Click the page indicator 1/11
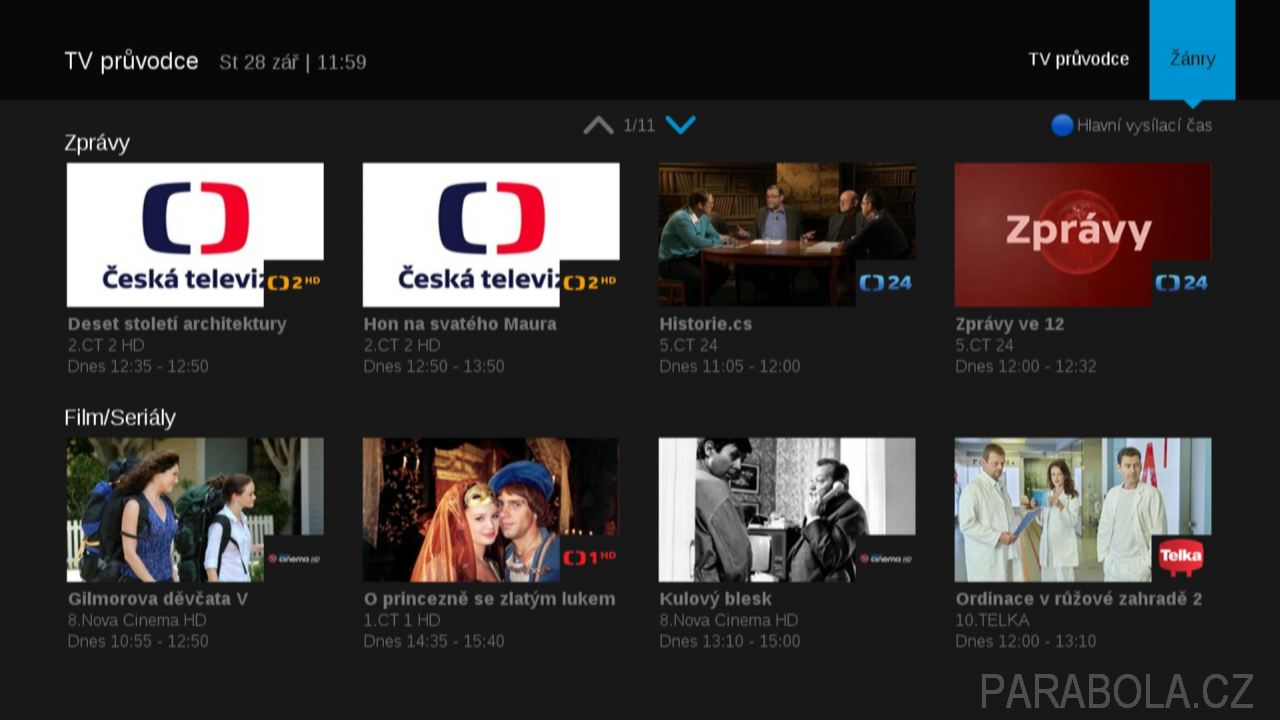Screen dimensions: 1280x720 click(x=639, y=125)
